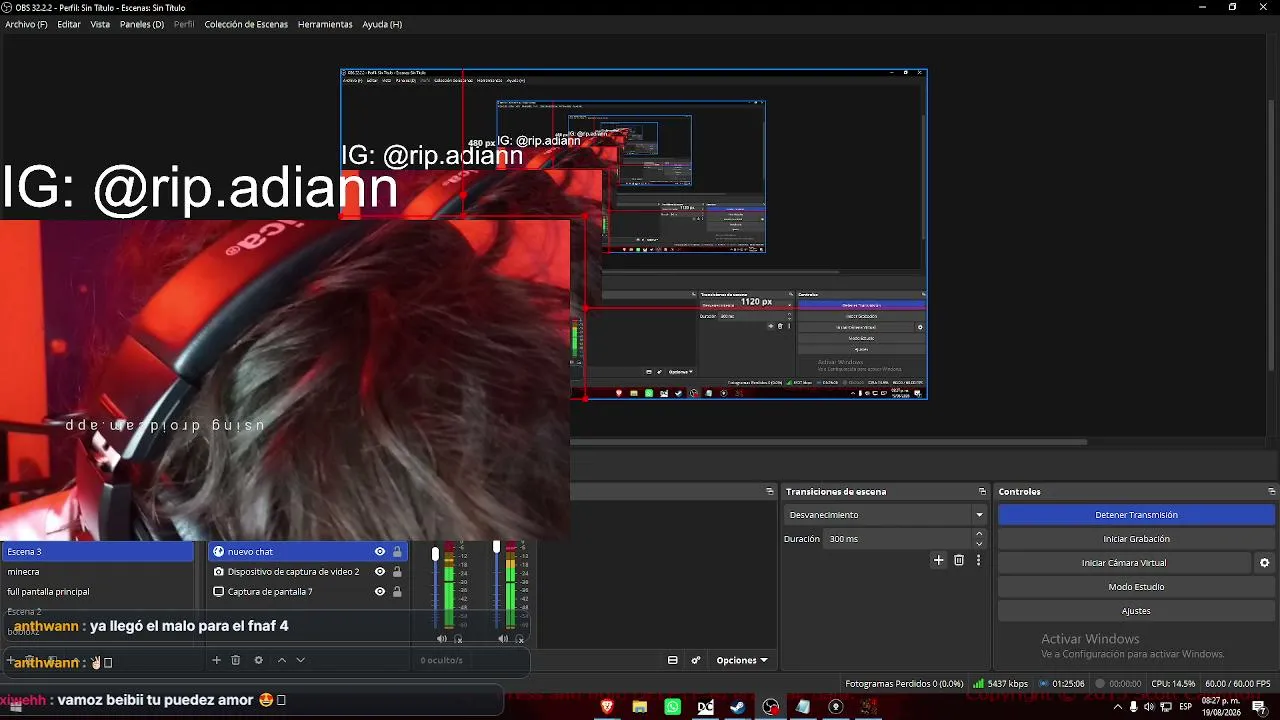Viewport: 1280px width, 720px height.
Task: Toggle visibility of the nuevo chat source
Action: tap(380, 552)
